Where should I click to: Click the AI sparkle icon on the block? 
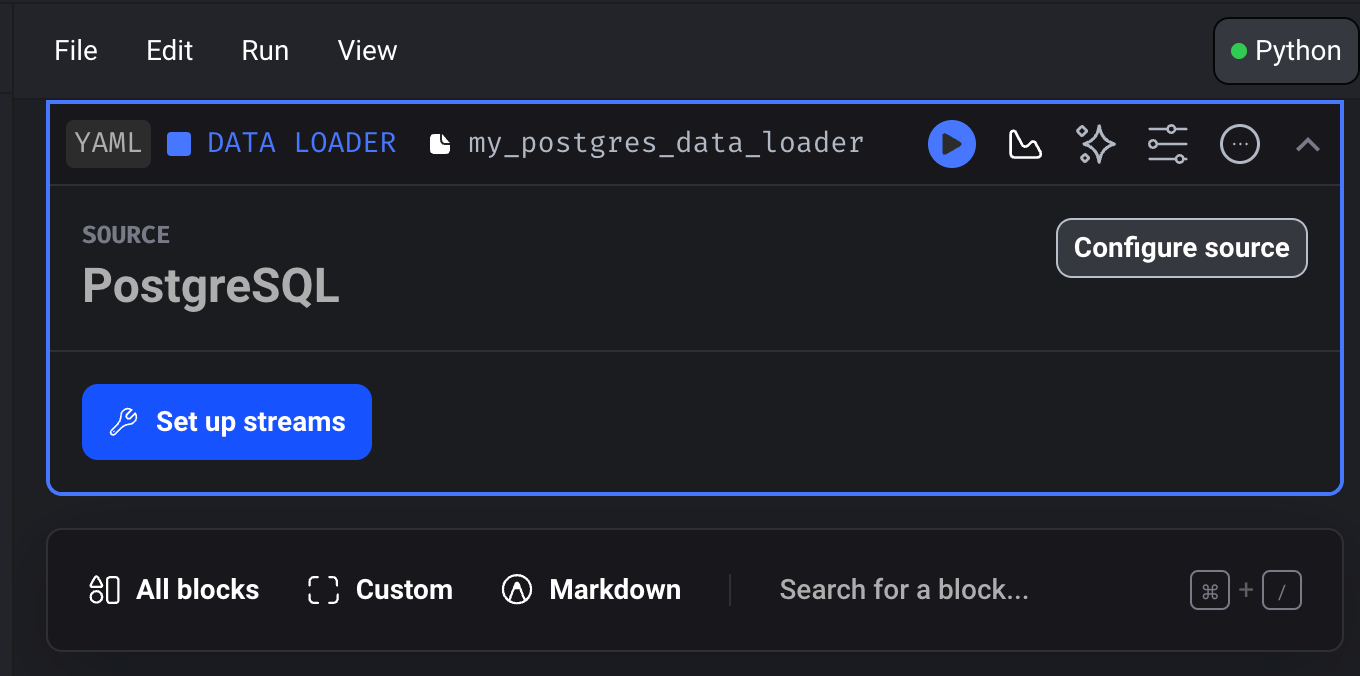click(x=1096, y=143)
